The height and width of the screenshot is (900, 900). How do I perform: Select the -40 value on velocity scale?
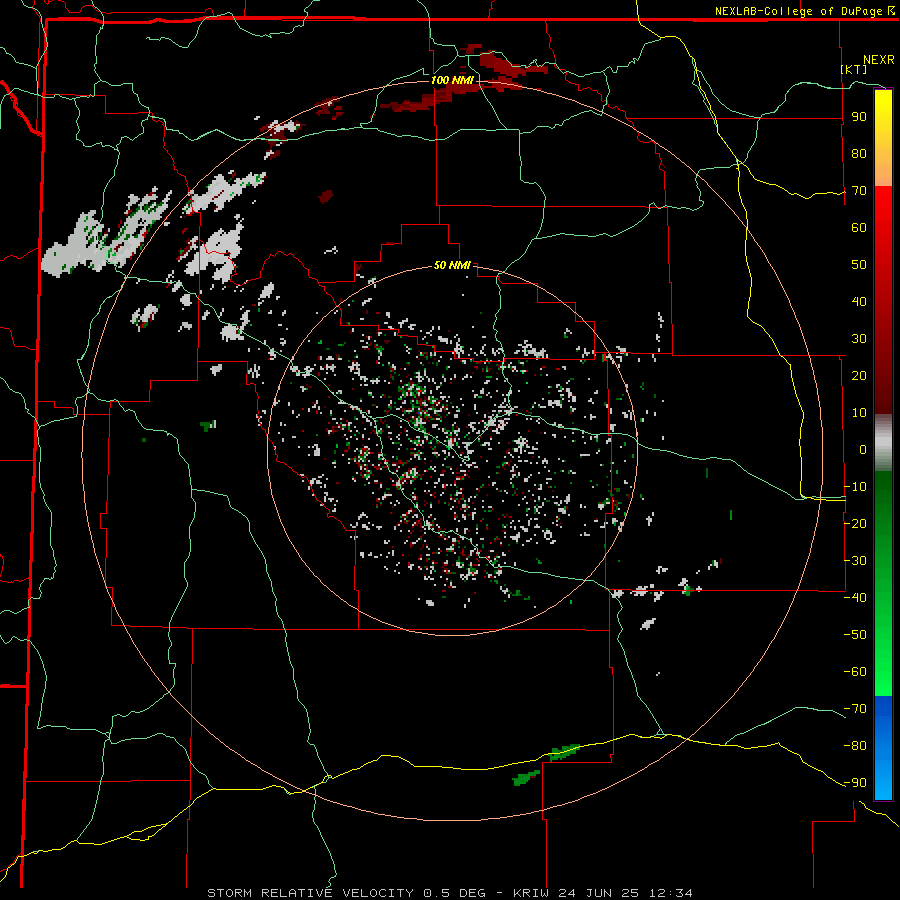855,598
